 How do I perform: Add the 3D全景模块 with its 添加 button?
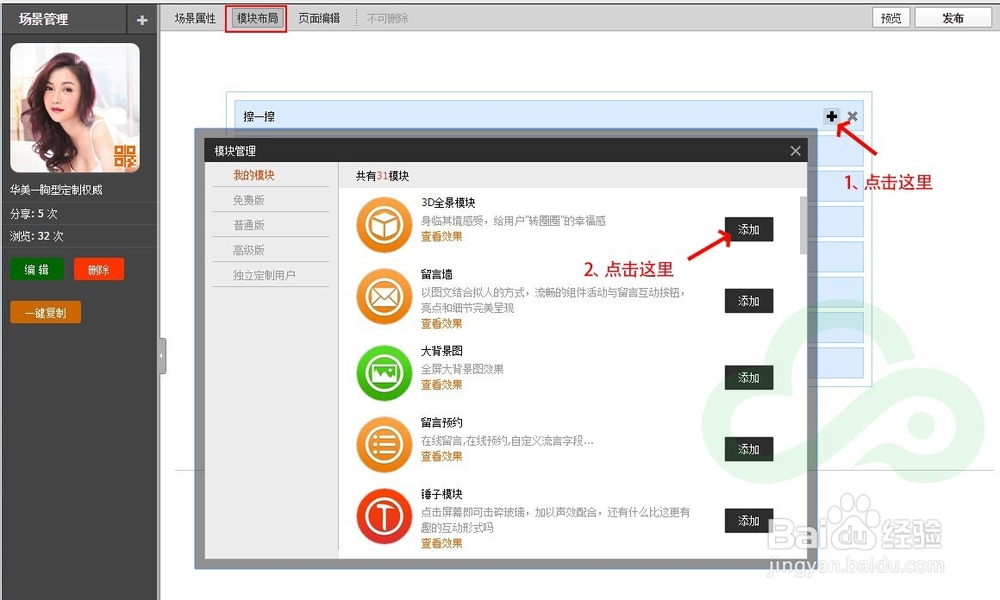[x=748, y=229]
